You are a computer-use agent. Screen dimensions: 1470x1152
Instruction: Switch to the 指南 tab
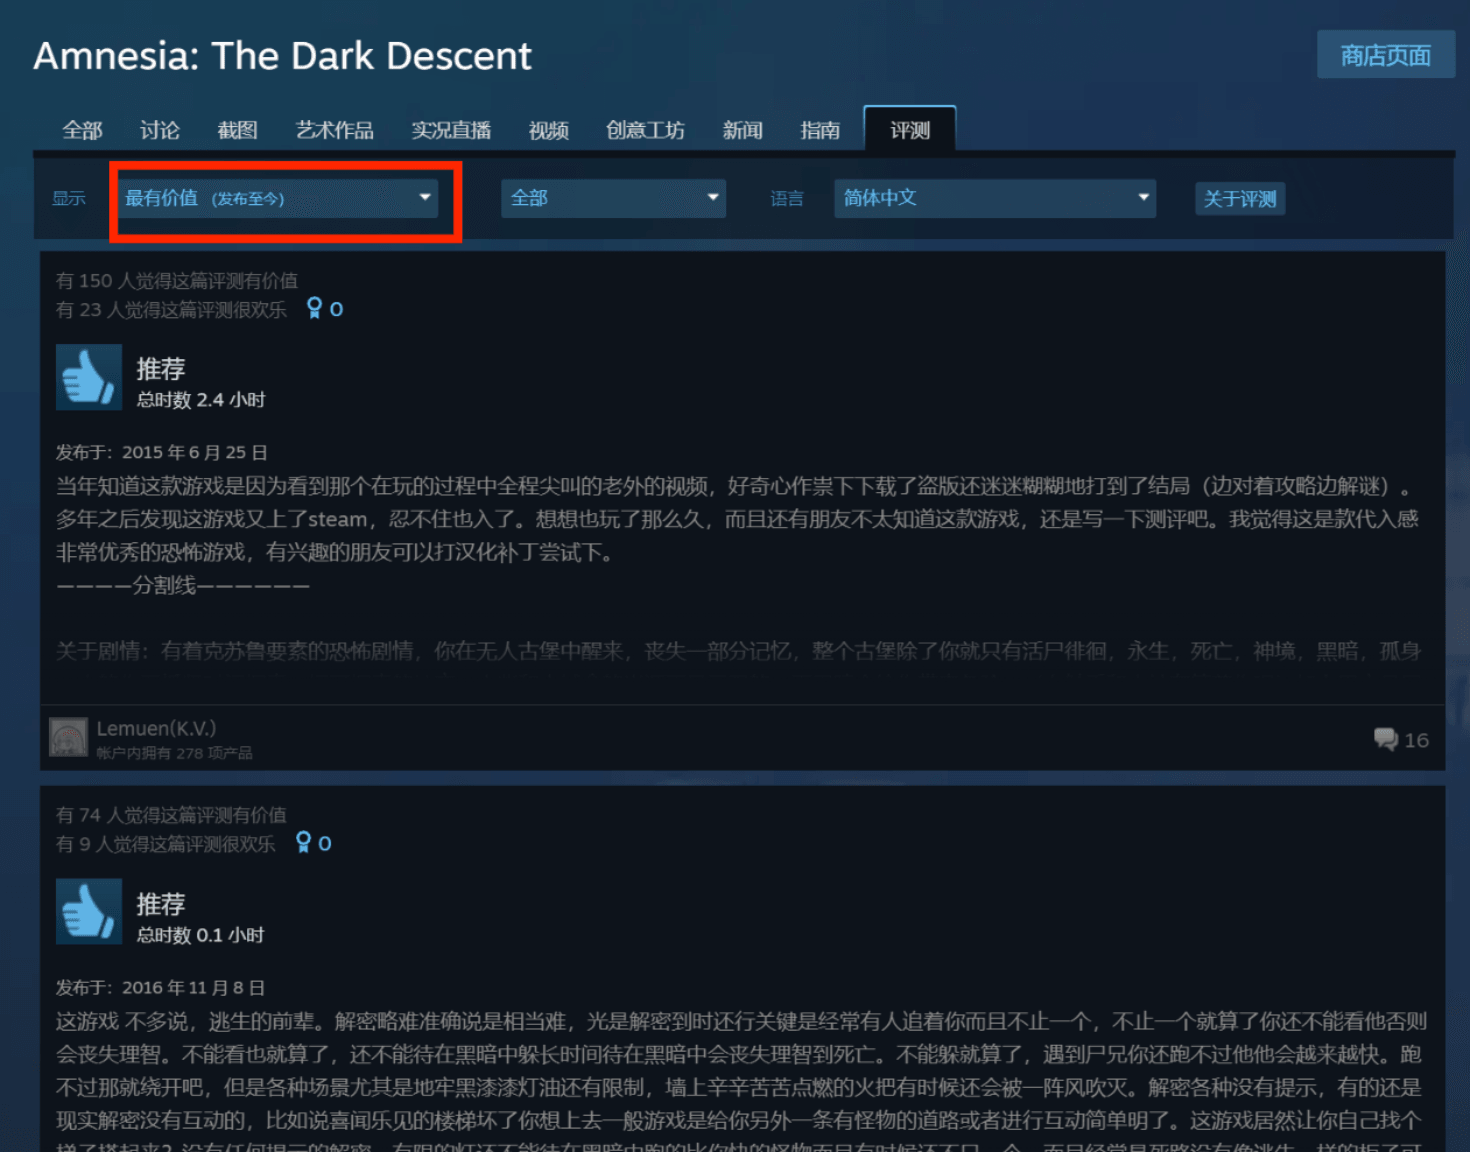click(x=821, y=130)
